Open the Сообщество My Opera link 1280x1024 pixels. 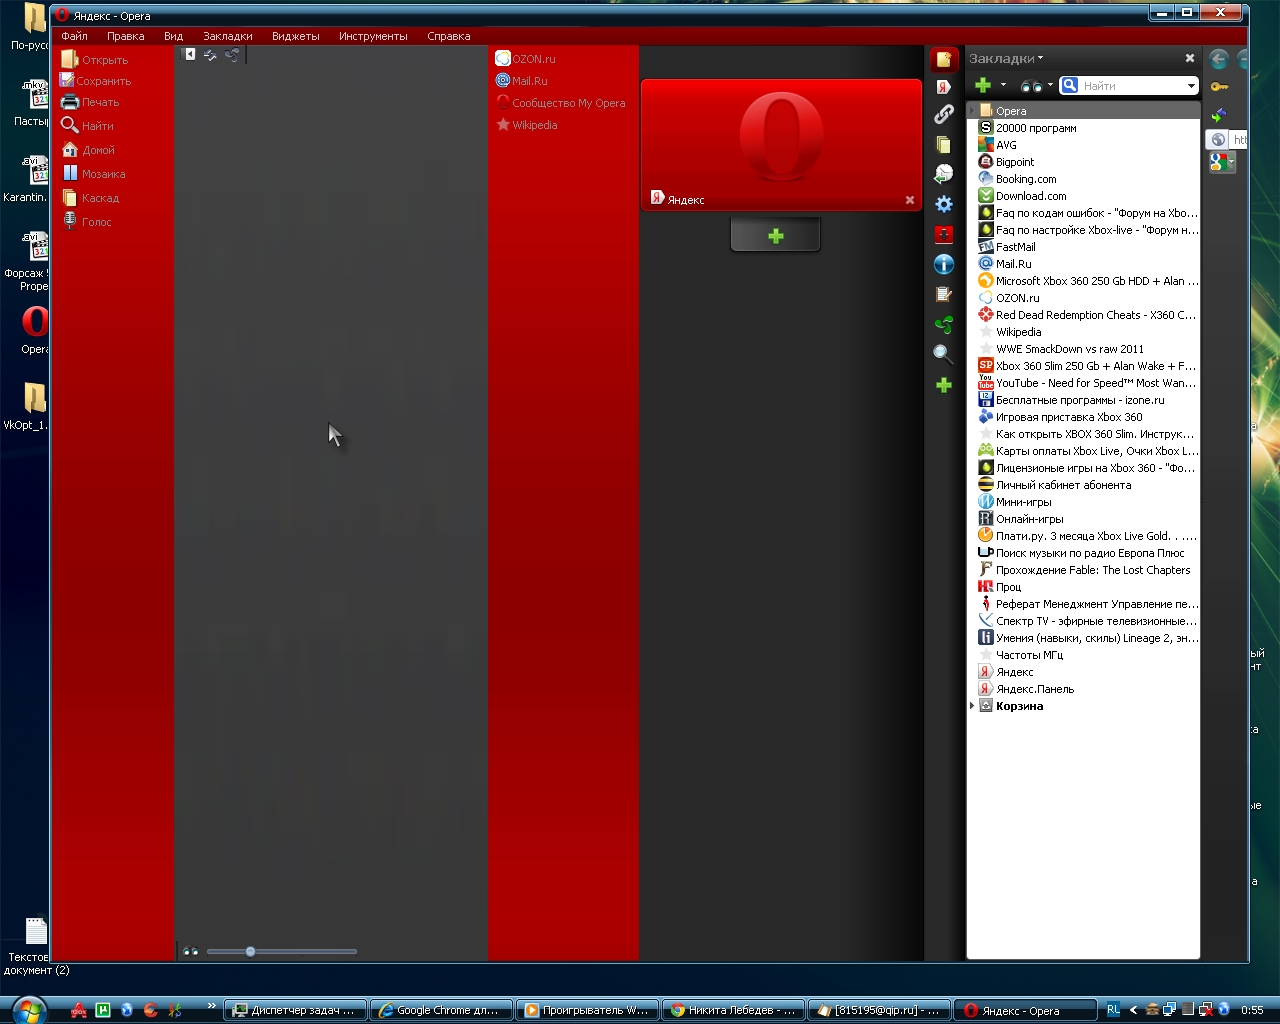pos(561,103)
